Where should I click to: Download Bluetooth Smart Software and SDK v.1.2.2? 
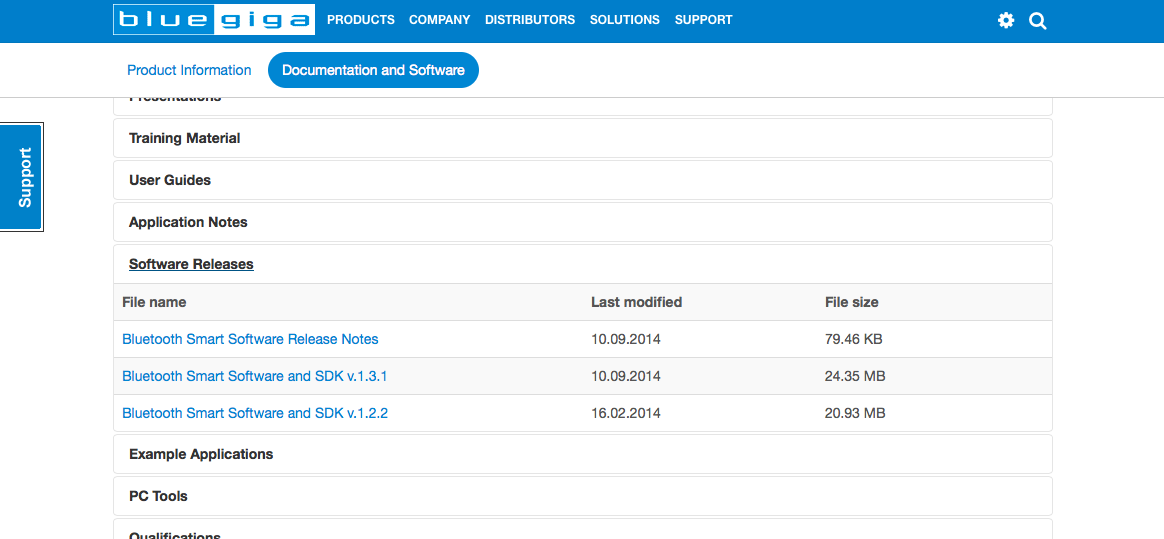coord(254,413)
